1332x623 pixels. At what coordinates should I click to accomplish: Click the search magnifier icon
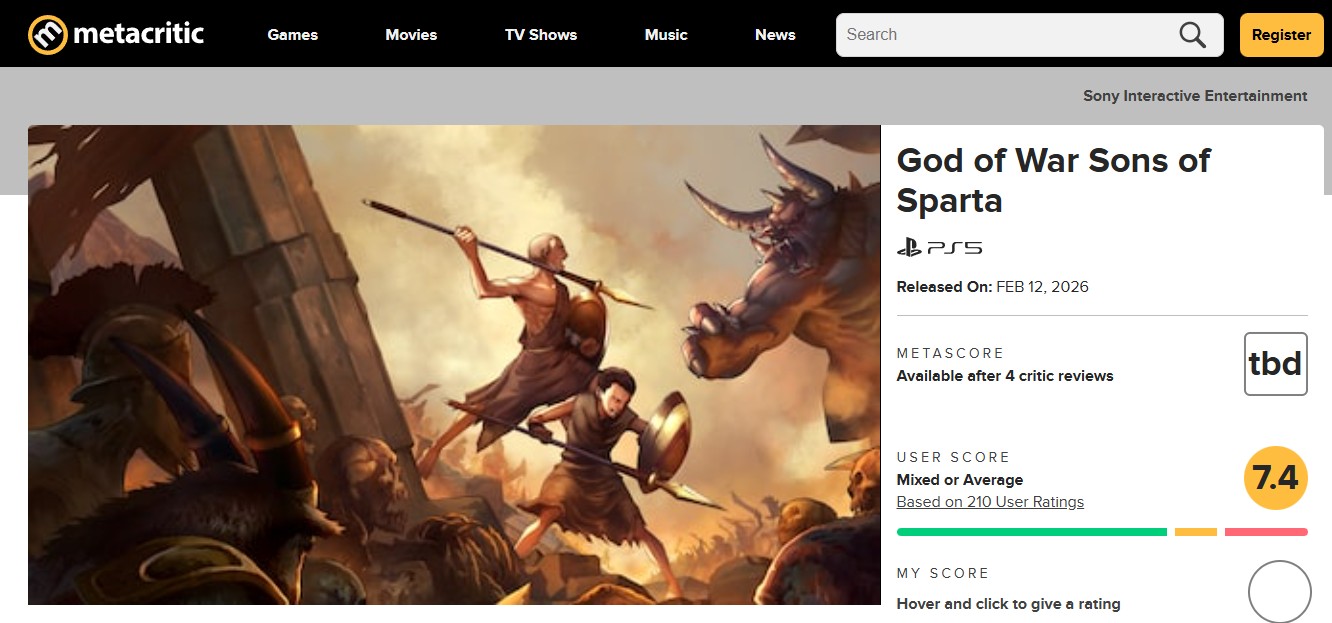pyautogui.click(x=1192, y=34)
